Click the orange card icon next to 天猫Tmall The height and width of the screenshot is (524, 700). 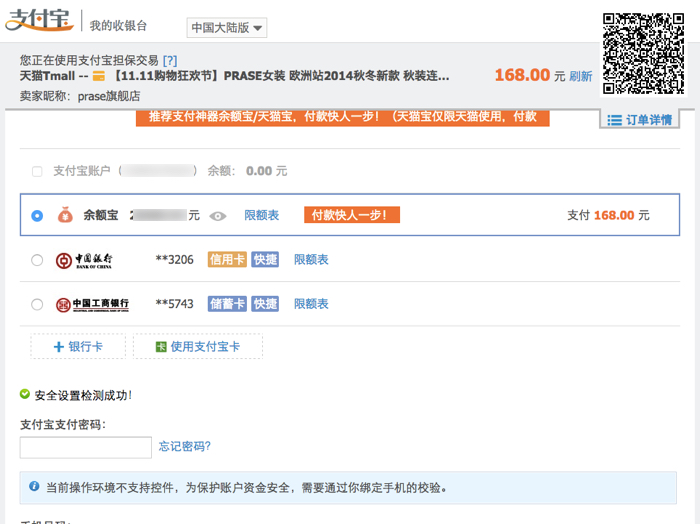tap(99, 76)
